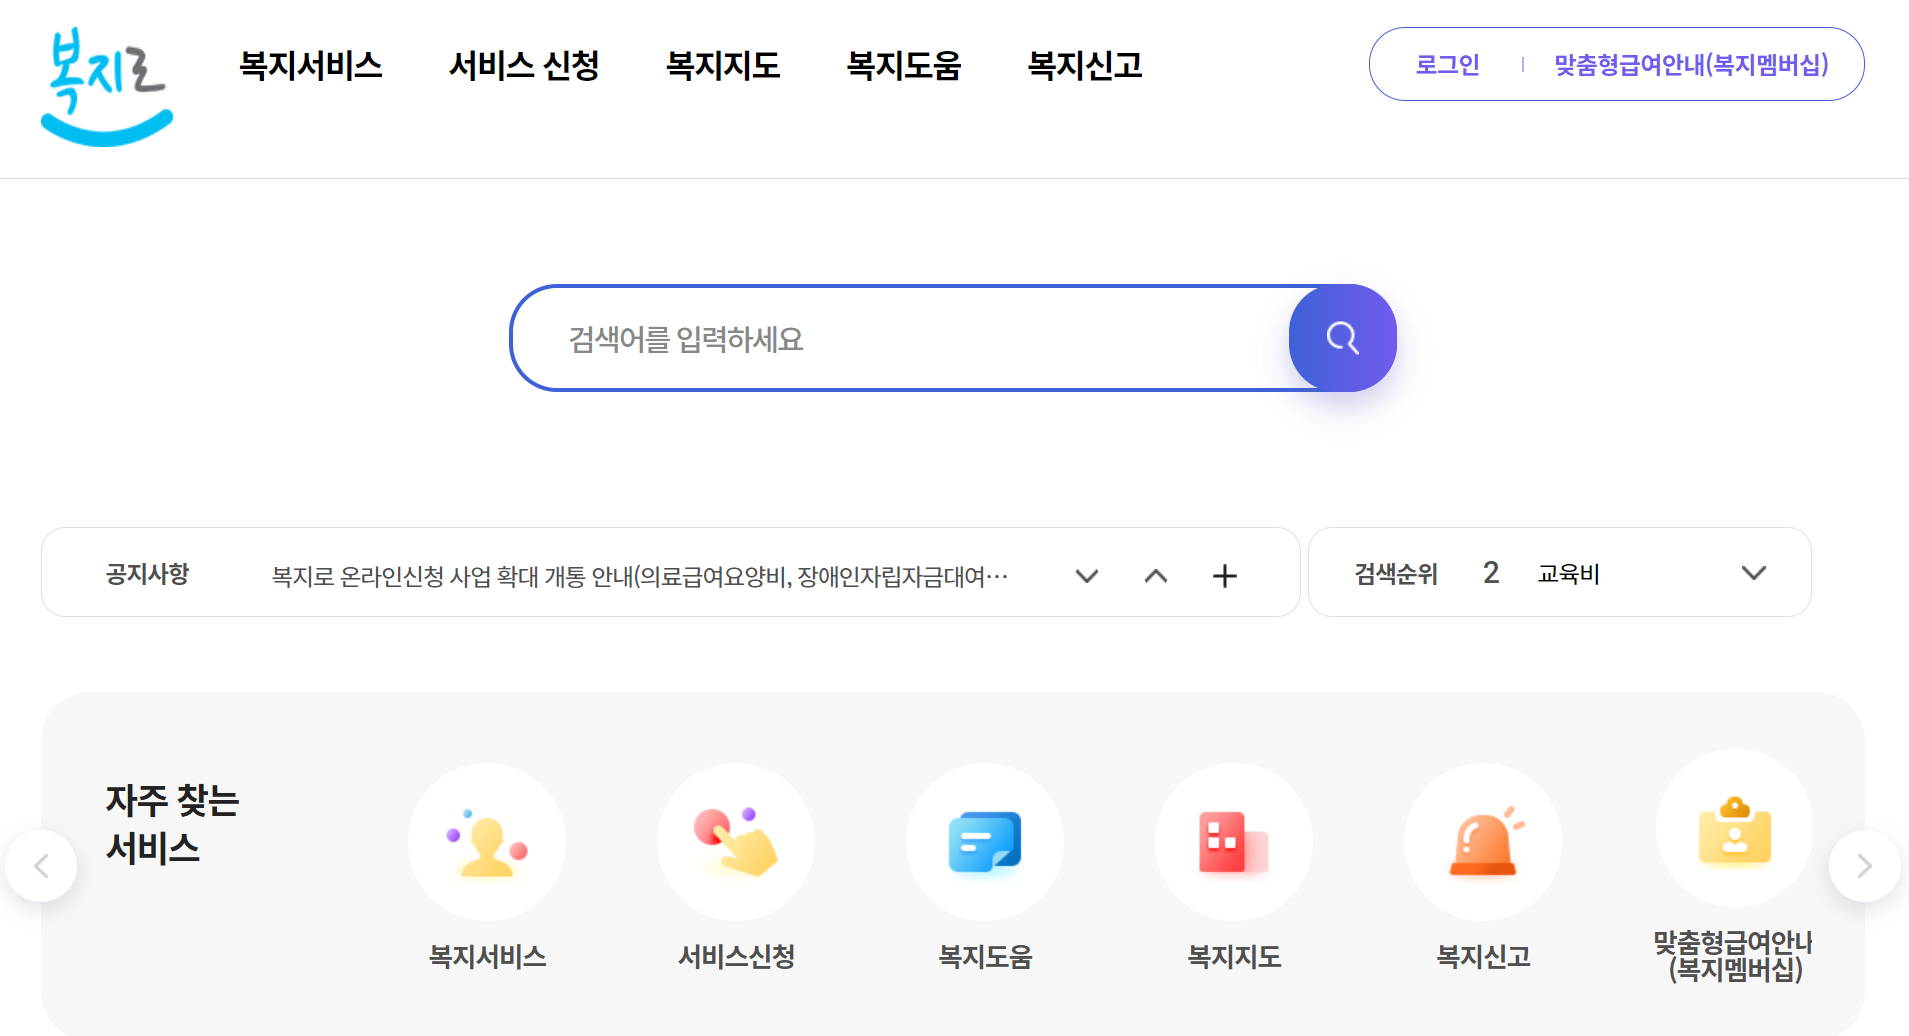1909x1036 pixels.
Task: Slide services carousel to previous
Action: tap(41, 866)
